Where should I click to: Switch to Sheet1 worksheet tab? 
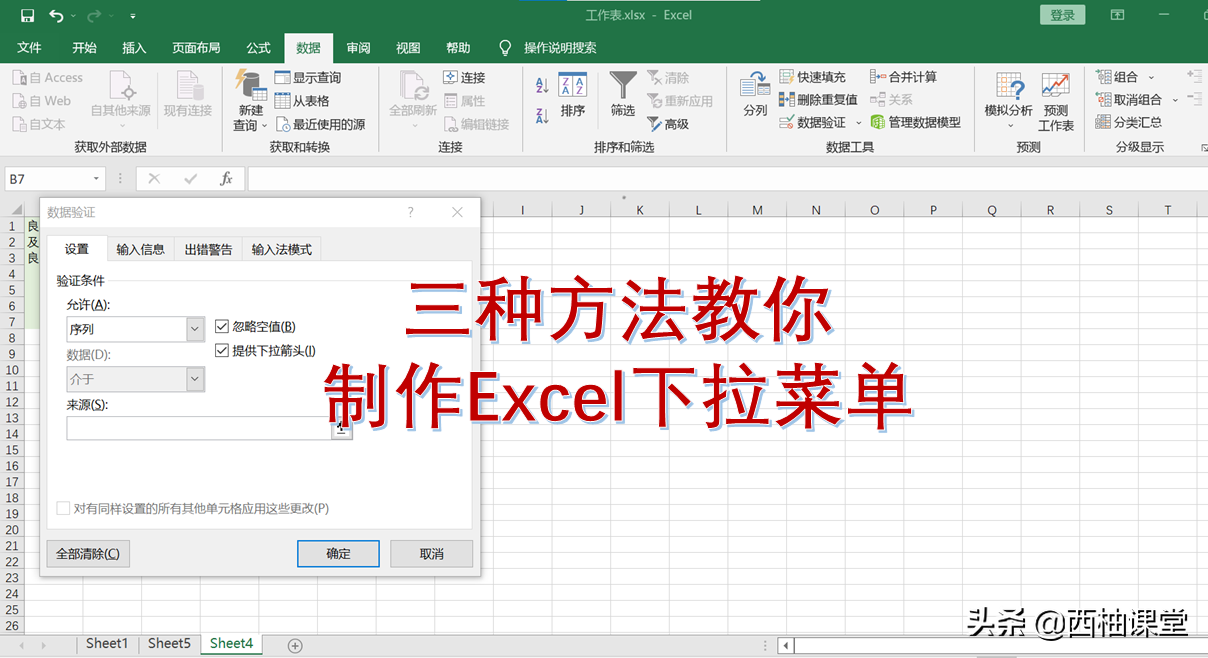click(x=107, y=644)
